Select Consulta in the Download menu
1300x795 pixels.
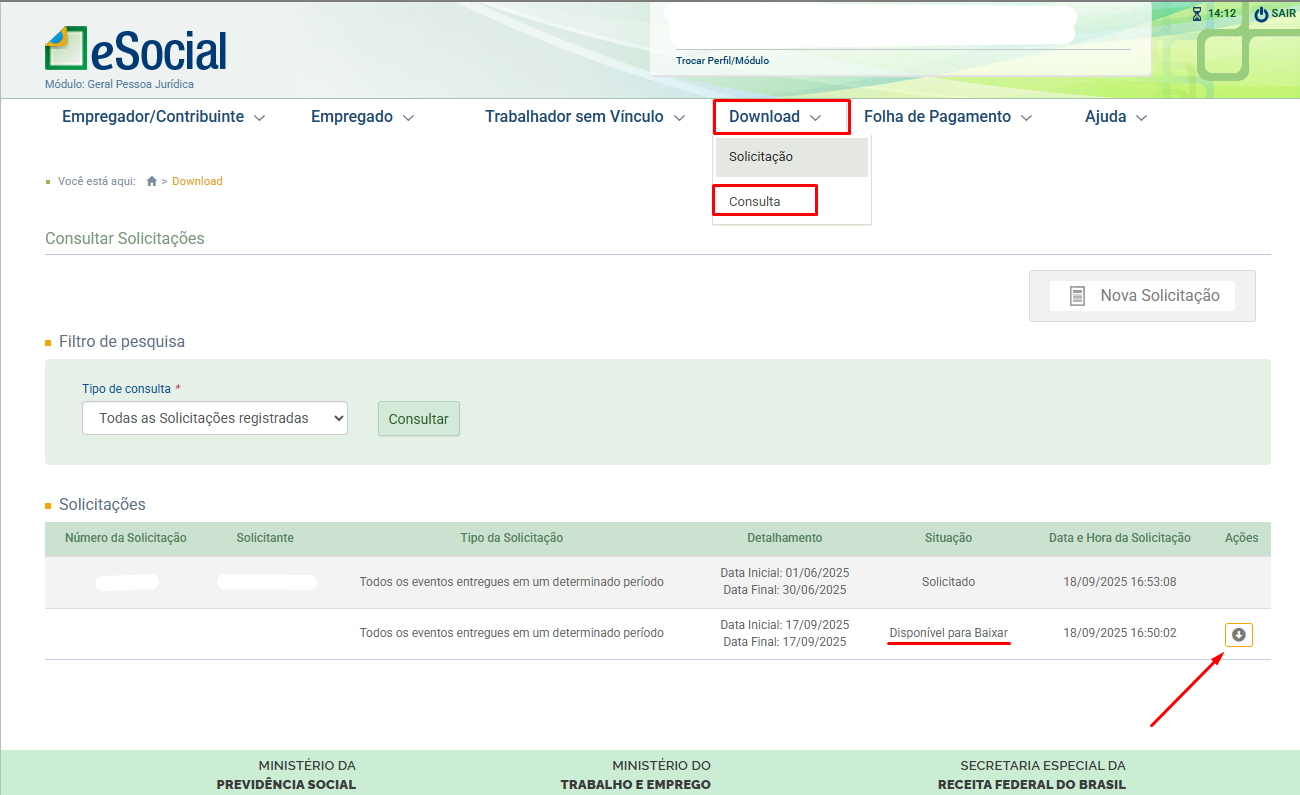tap(755, 201)
